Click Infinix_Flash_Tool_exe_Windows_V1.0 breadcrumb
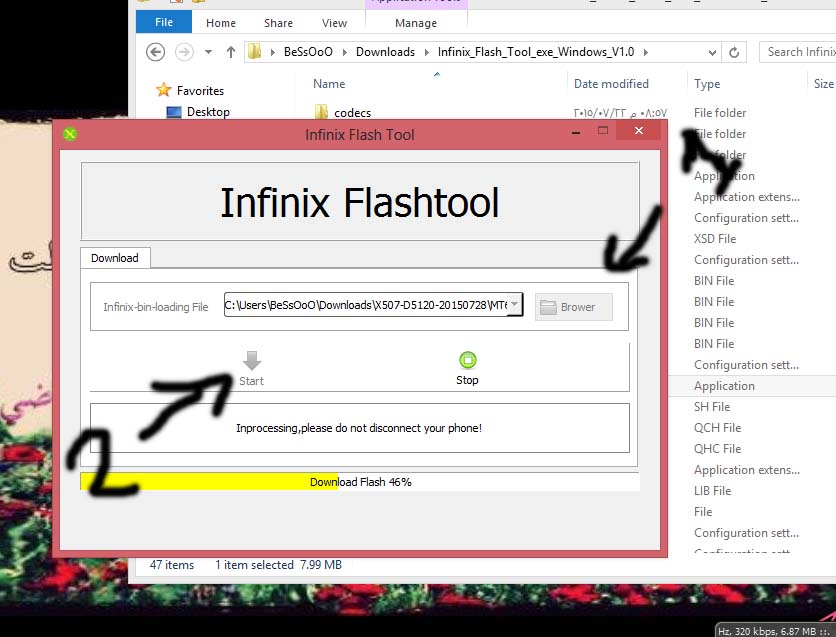 click(x=536, y=52)
